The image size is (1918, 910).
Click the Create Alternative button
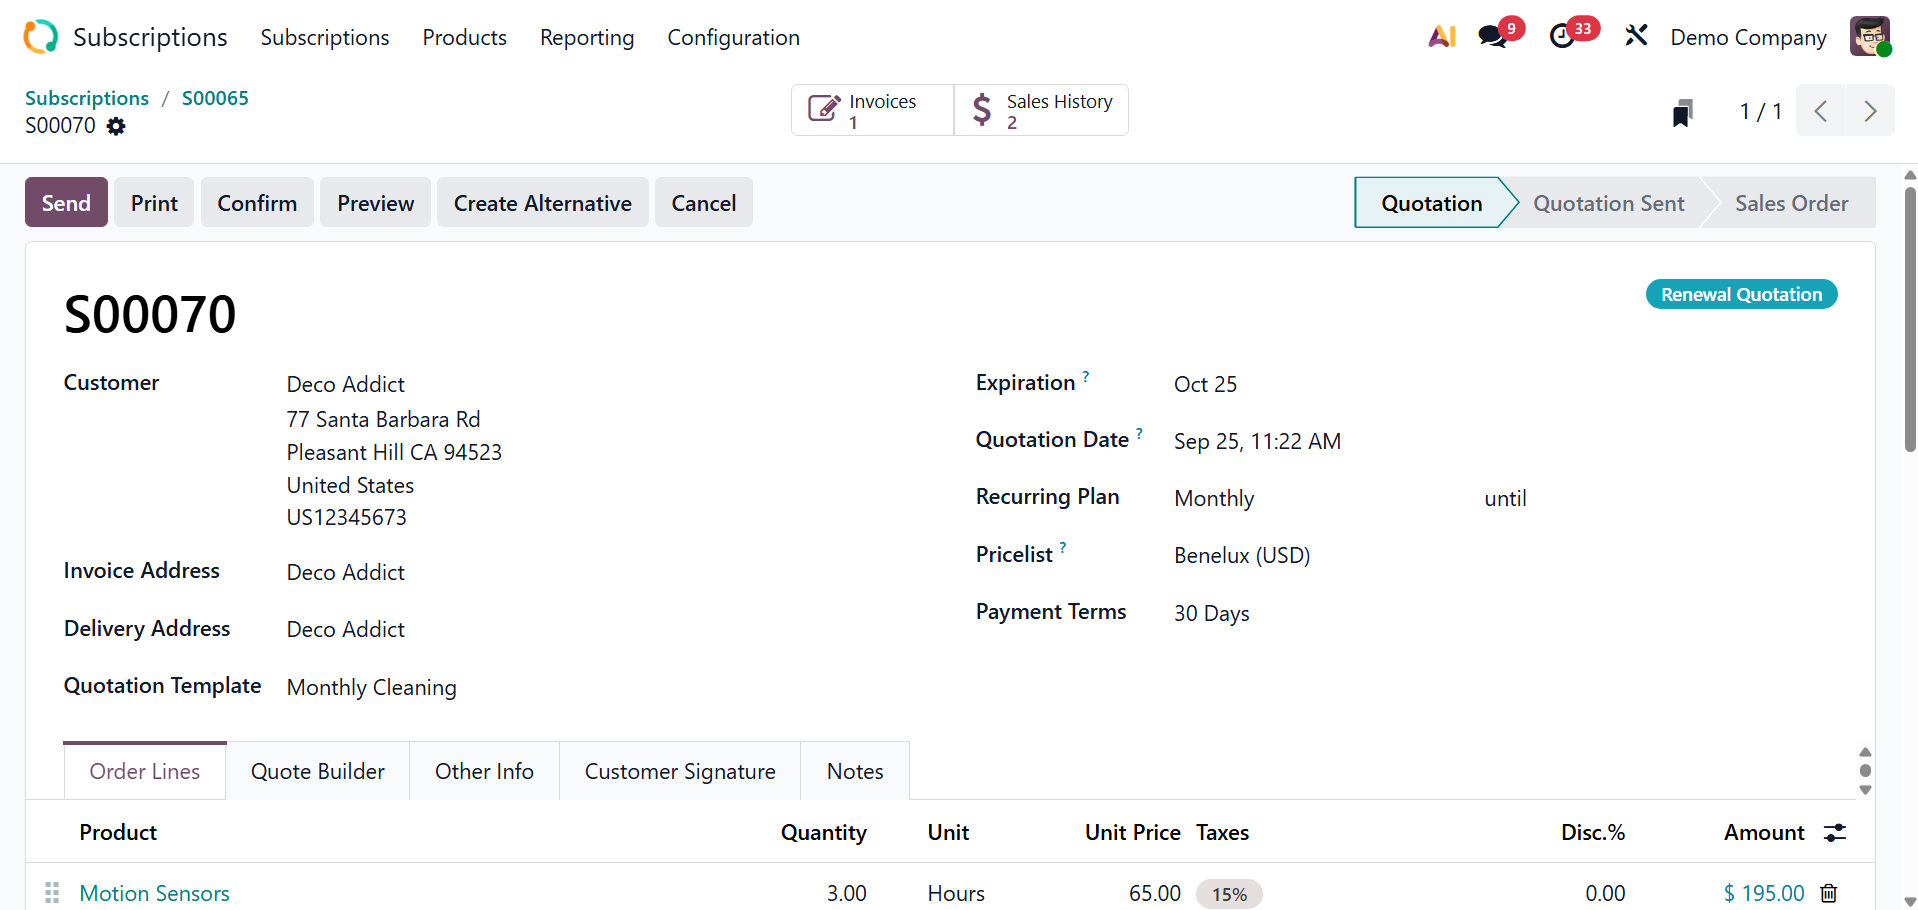[x=542, y=203]
